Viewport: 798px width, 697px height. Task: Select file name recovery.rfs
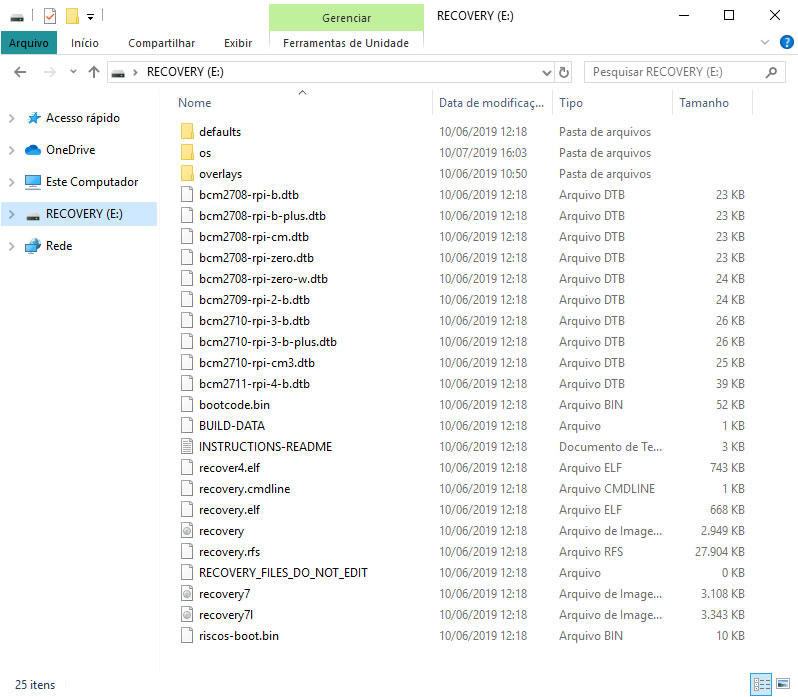230,551
